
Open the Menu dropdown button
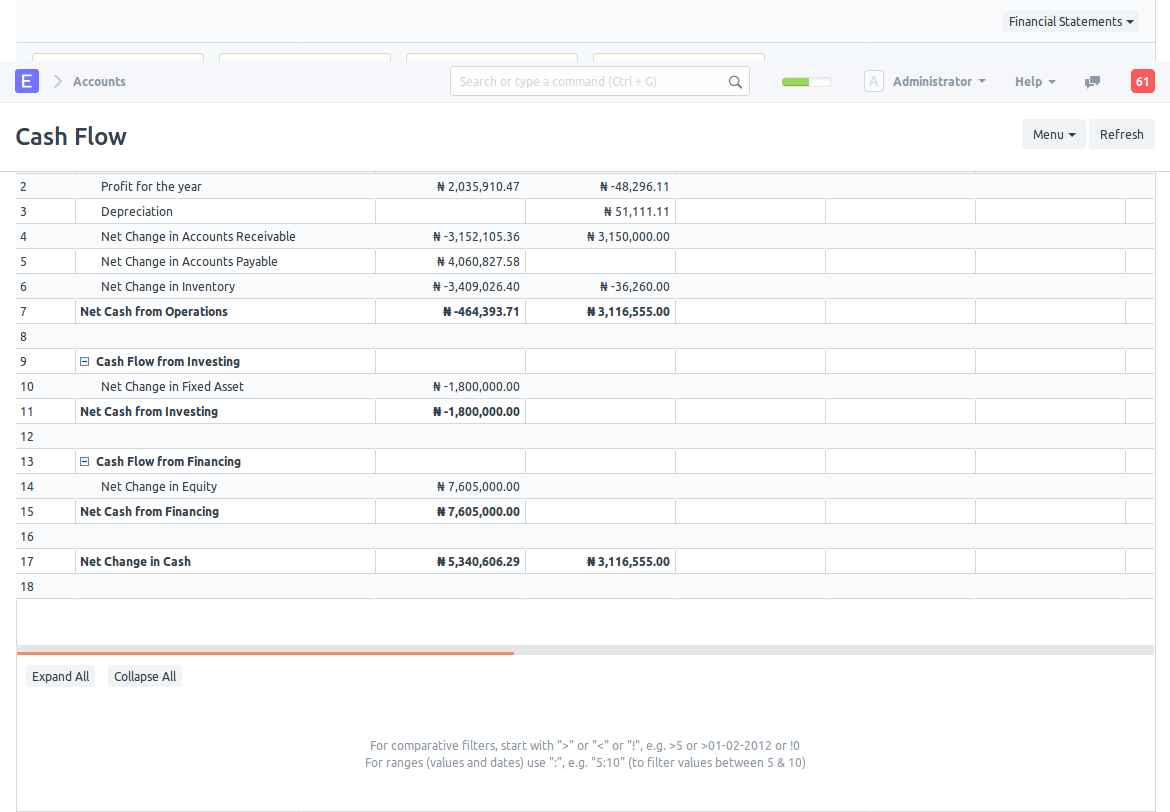(x=1053, y=134)
